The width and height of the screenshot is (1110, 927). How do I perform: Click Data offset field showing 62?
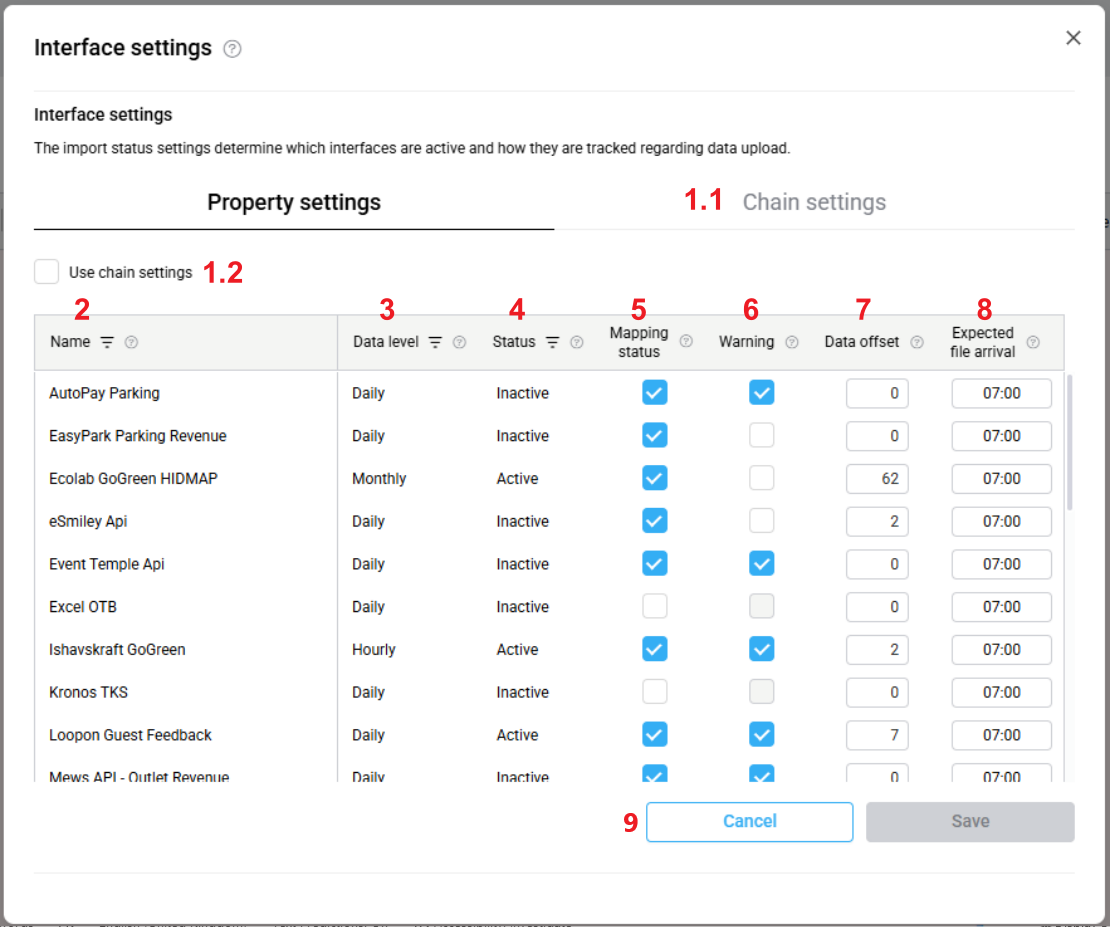877,479
